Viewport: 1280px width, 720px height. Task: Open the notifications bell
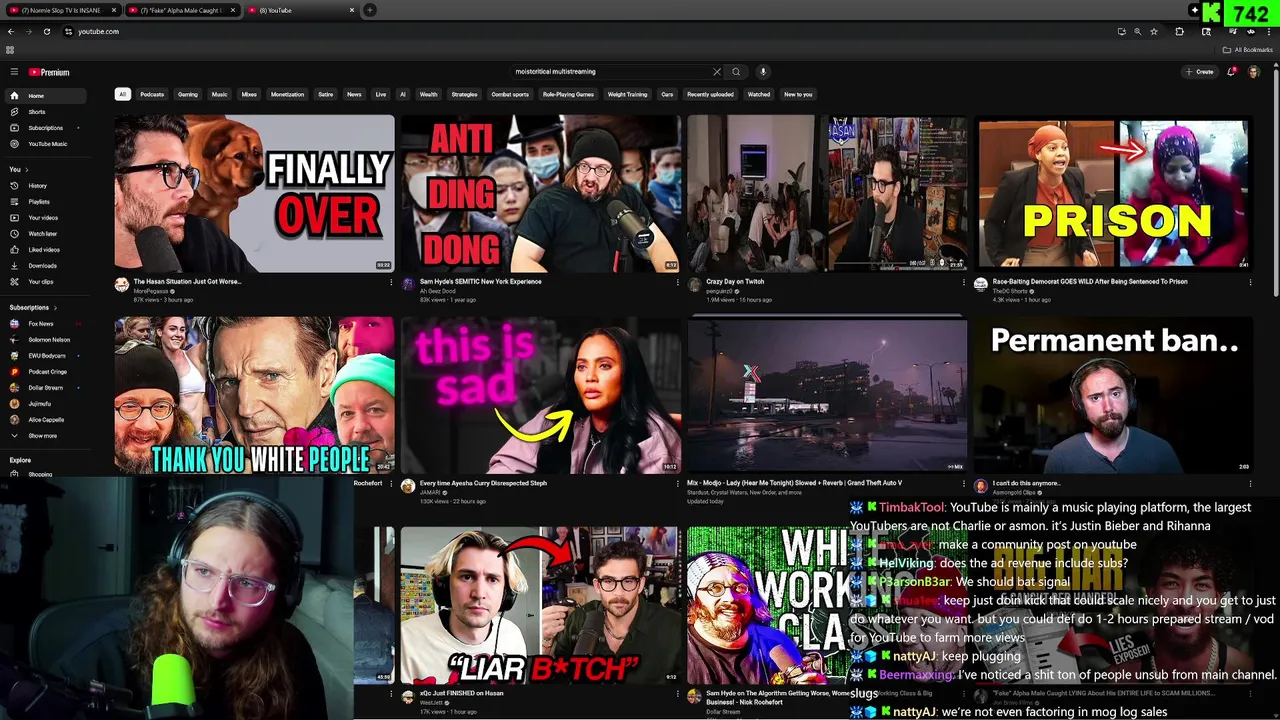[1232, 72]
